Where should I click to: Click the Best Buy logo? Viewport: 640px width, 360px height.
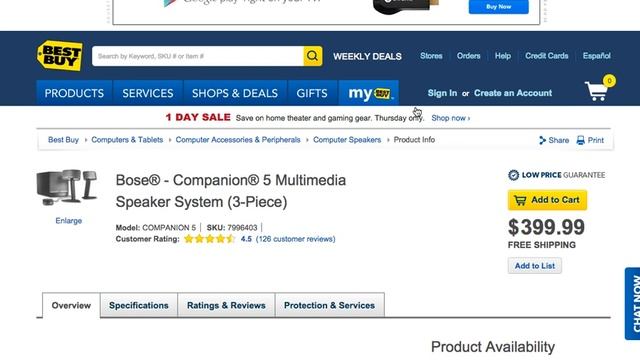coord(60,56)
